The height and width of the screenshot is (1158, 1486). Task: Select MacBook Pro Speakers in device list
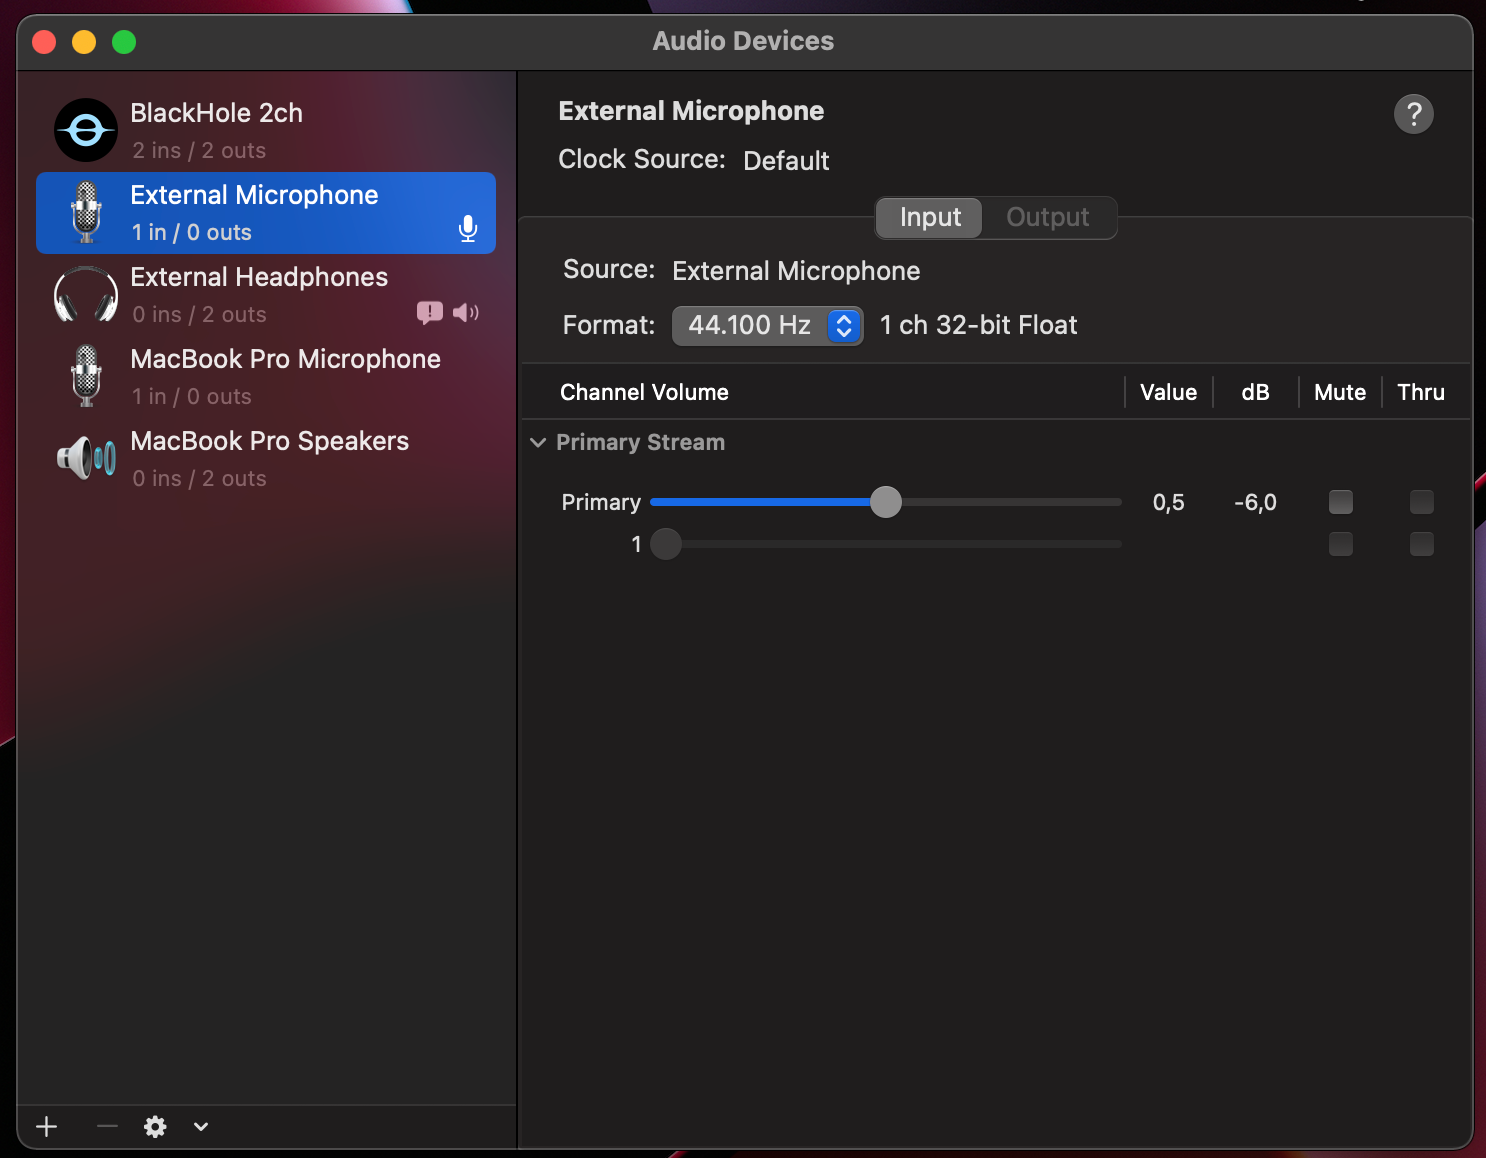pos(266,458)
